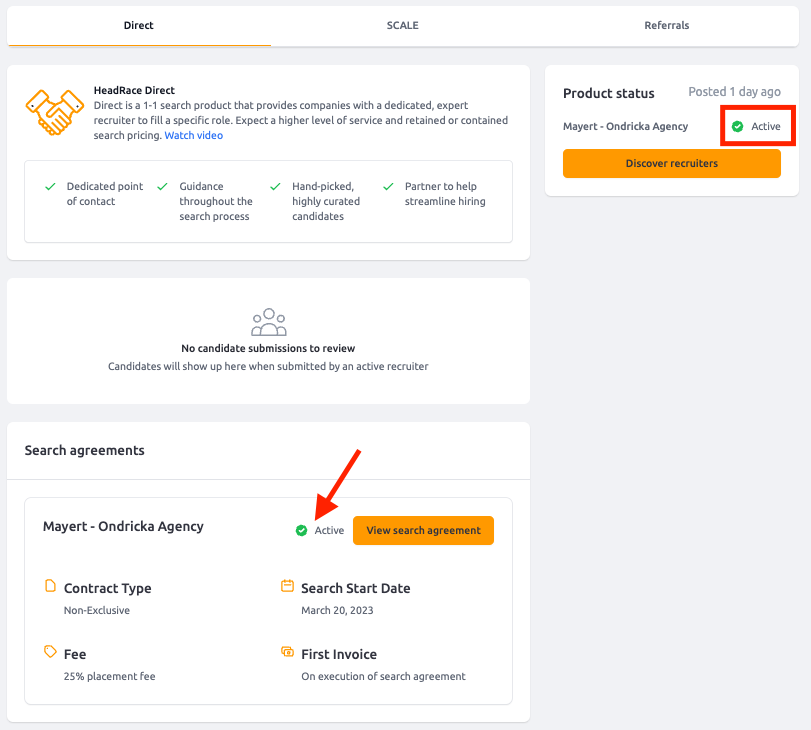Click the candidates group icon
The width and height of the screenshot is (811, 730).
tap(268, 322)
